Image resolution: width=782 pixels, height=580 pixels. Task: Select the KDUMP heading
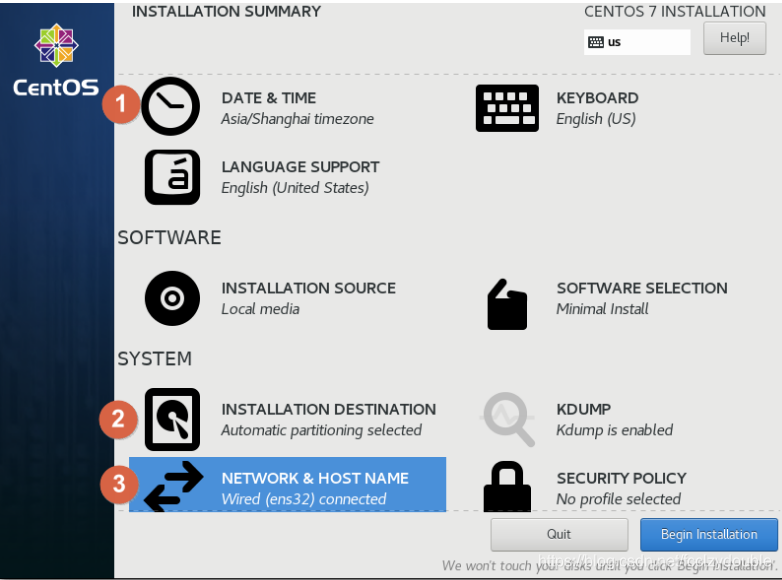(x=584, y=409)
